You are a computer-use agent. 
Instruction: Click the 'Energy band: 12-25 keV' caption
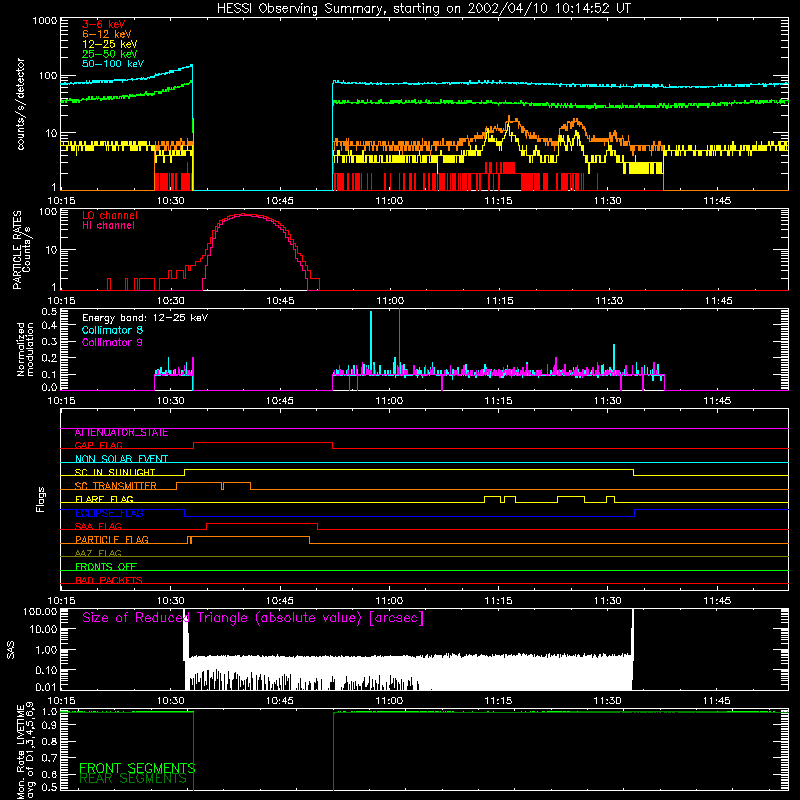[145, 318]
